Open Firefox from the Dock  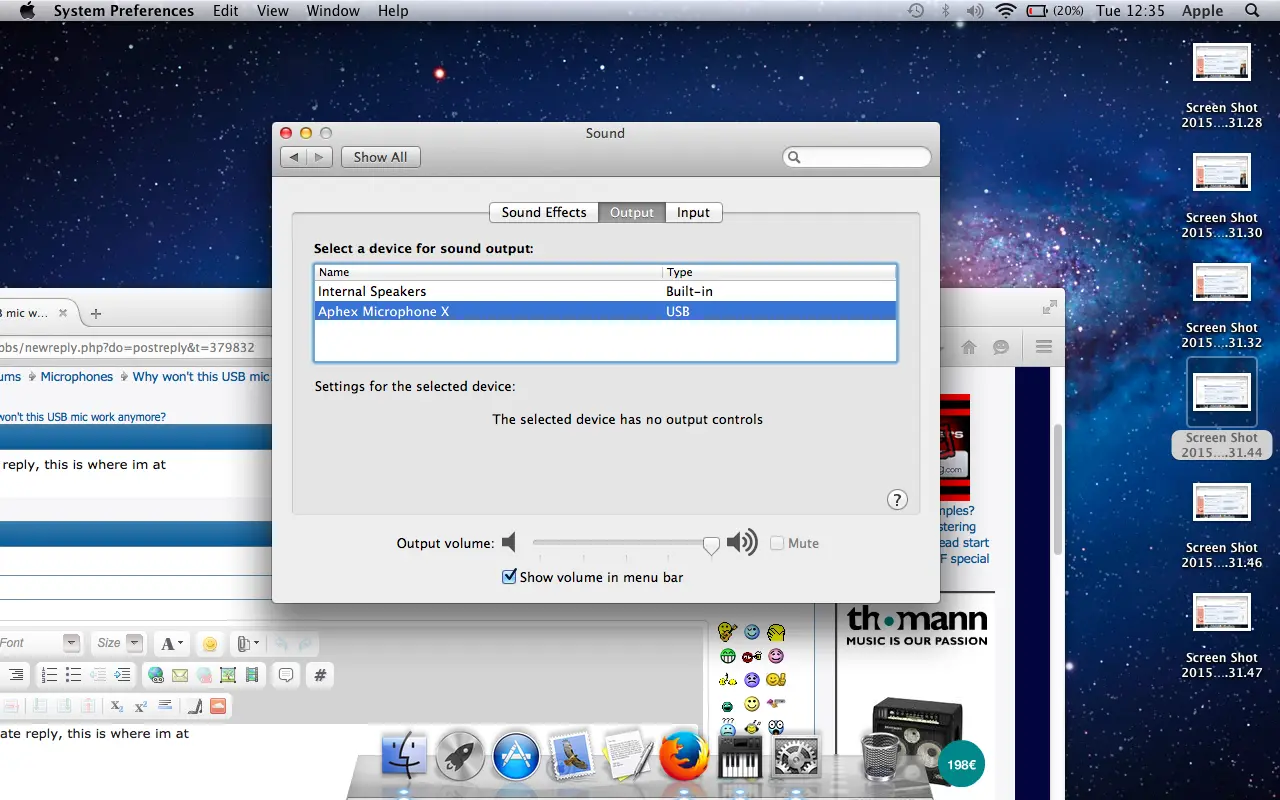click(x=684, y=755)
